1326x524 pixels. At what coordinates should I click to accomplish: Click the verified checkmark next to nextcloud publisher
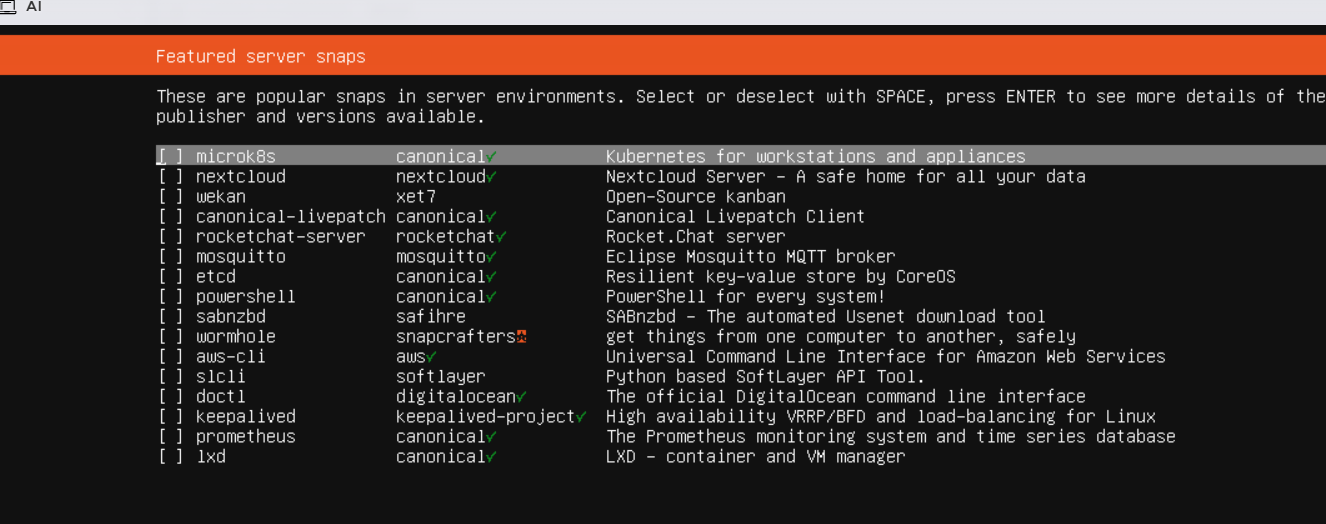(x=492, y=177)
